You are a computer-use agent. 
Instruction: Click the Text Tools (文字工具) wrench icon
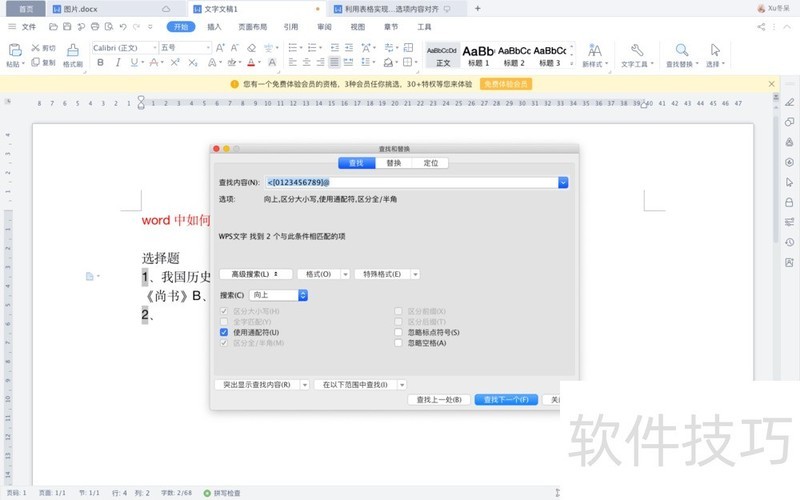(636, 50)
